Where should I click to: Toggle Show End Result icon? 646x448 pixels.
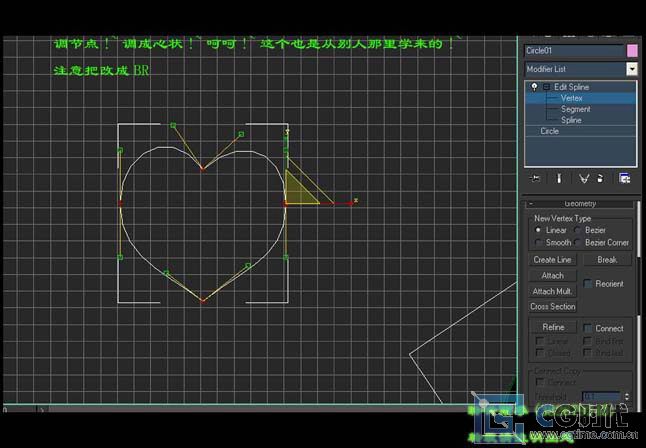(558, 178)
